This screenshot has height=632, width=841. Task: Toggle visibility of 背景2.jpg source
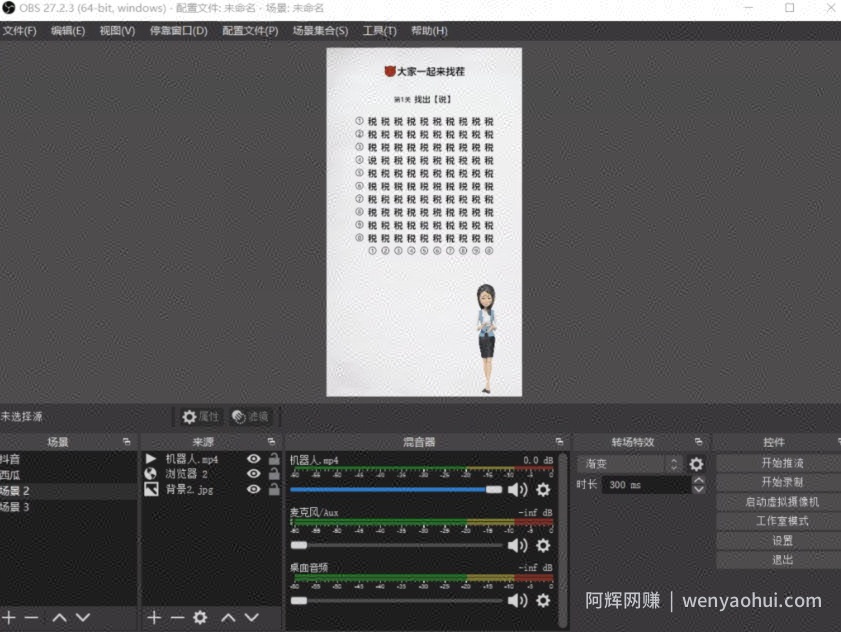tap(254, 489)
